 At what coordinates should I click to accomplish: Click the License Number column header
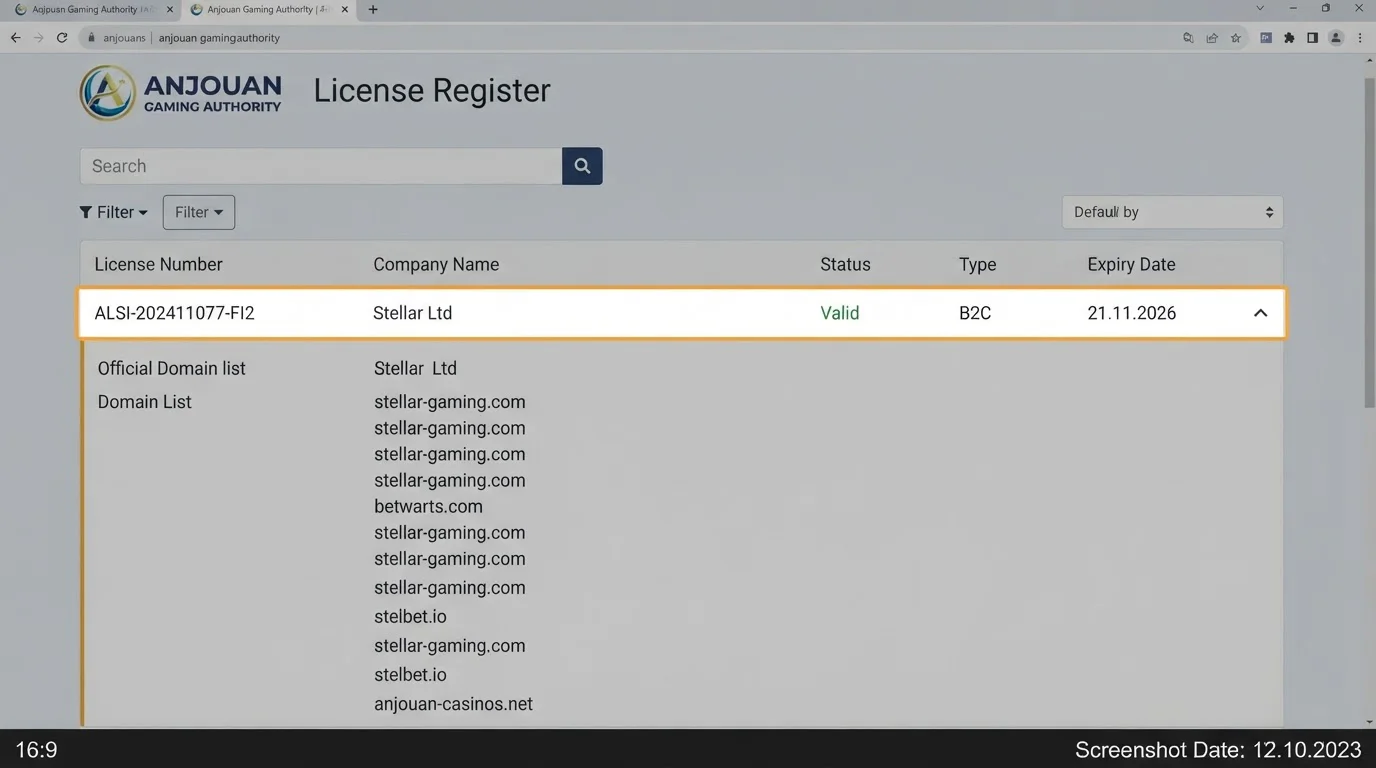pos(158,265)
